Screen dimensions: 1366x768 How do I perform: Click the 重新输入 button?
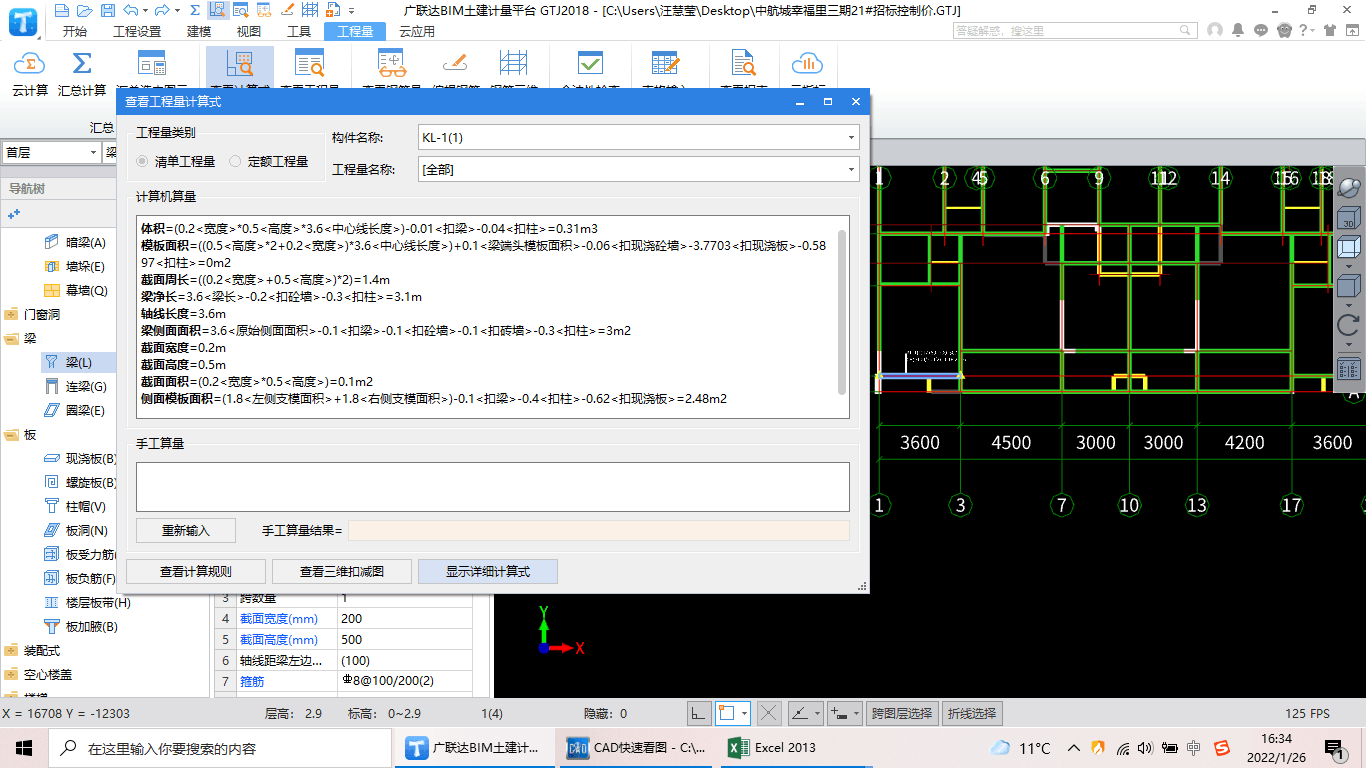click(x=185, y=531)
